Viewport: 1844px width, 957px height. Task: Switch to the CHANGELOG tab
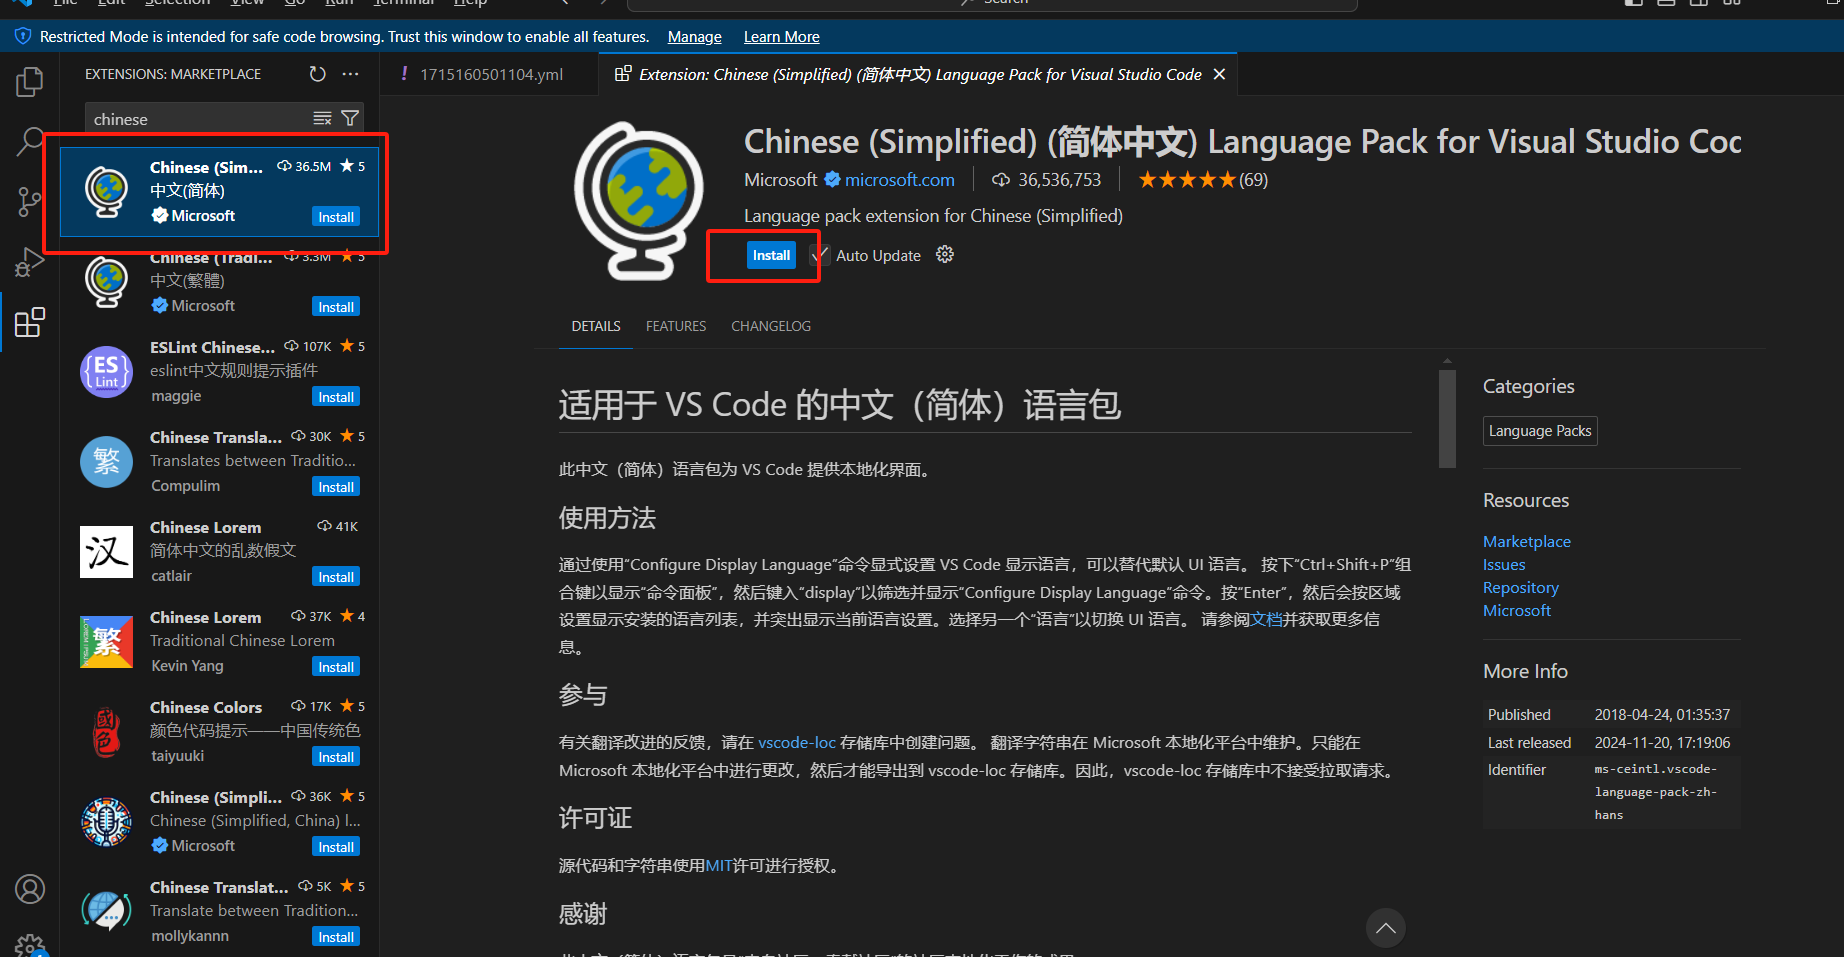pos(771,326)
